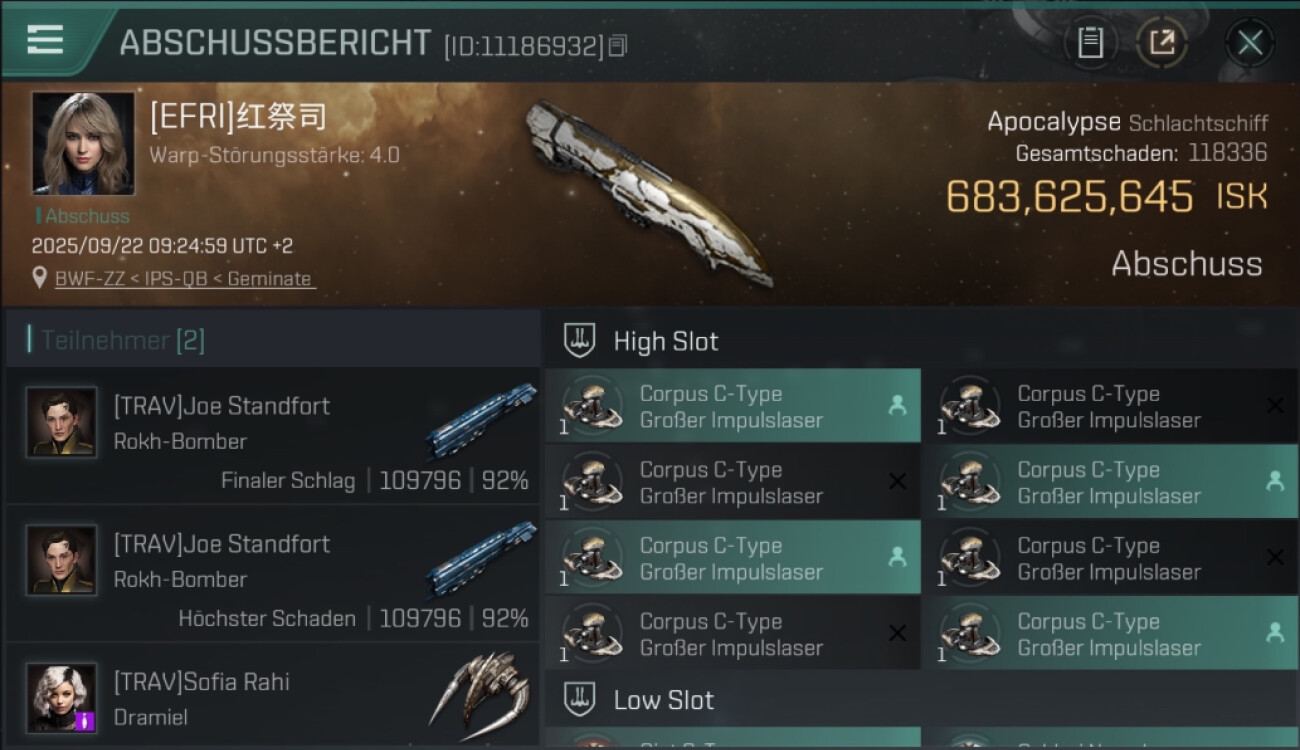This screenshot has height=750, width=1300.
Task: Click the share/export report icon
Action: [1162, 42]
